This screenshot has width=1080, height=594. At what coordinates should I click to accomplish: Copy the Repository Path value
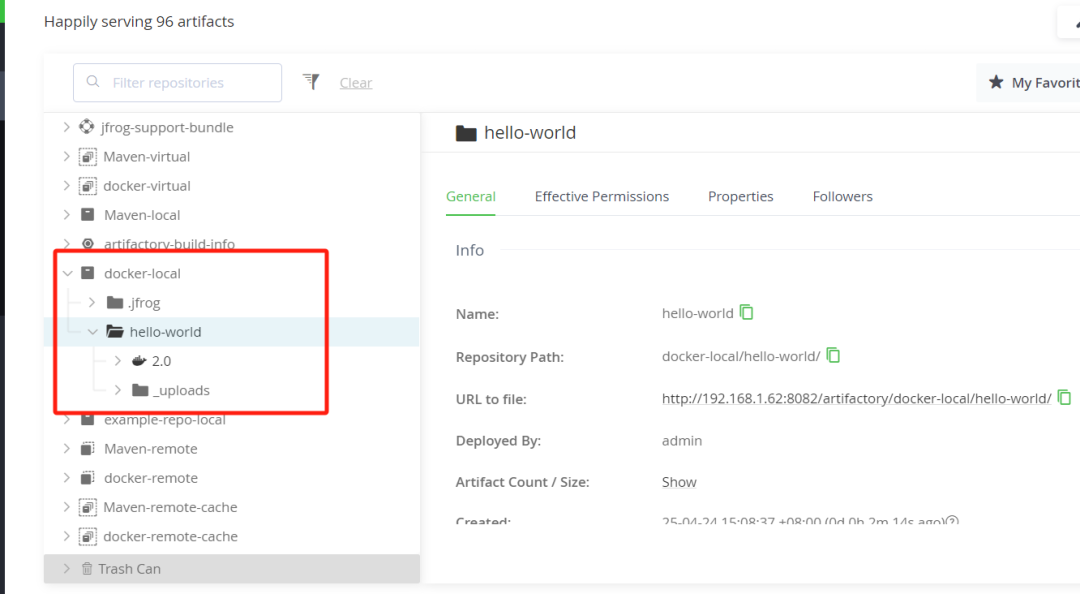(x=833, y=356)
